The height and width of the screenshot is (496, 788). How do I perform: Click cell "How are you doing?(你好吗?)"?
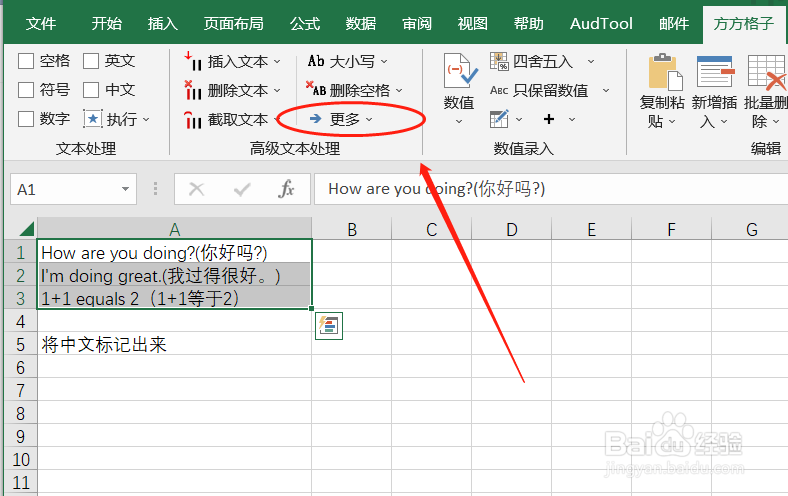click(174, 252)
